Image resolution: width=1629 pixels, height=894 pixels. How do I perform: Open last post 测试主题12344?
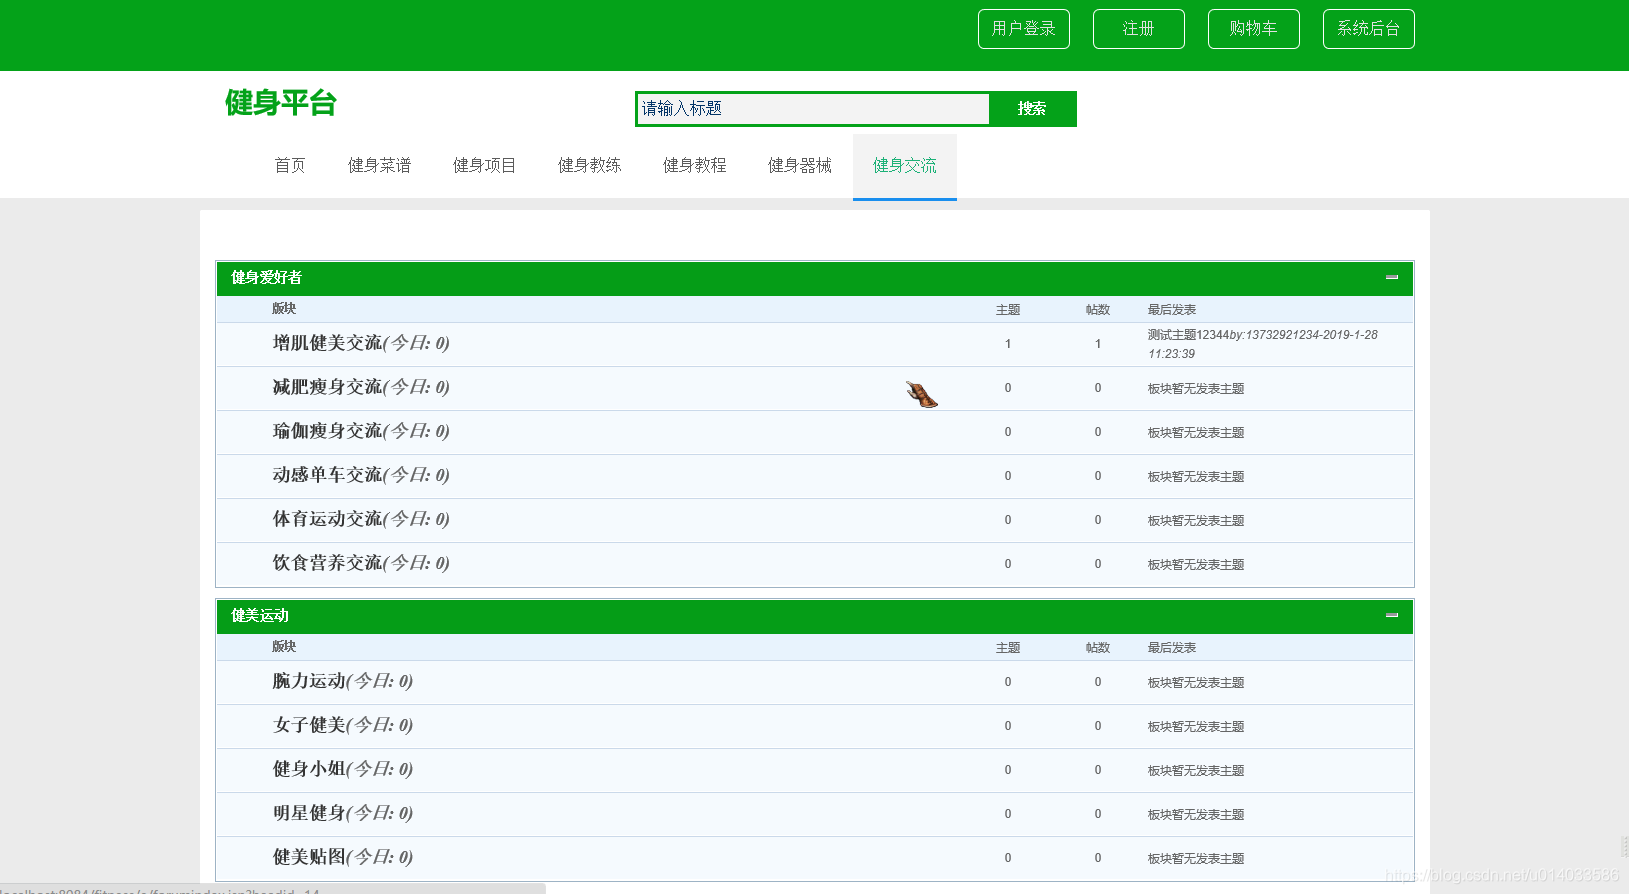[1188, 335]
